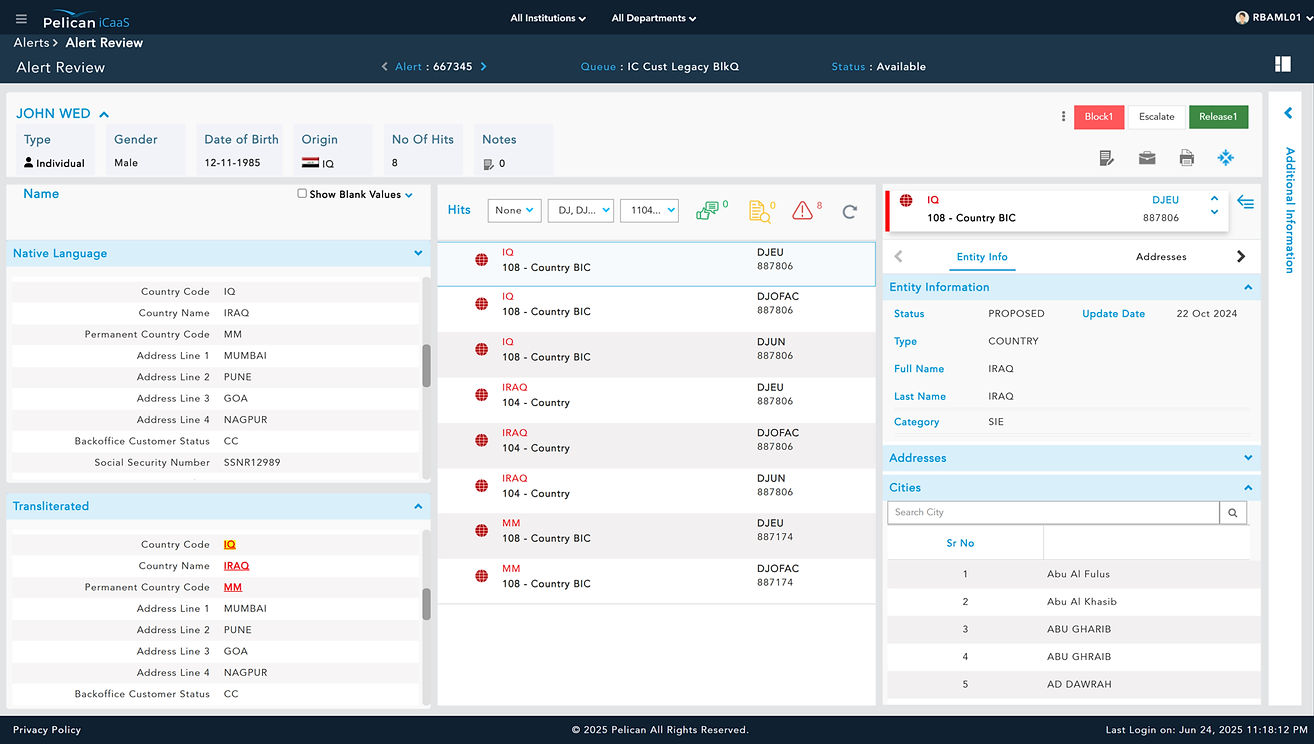
Task: Click the print icon
Action: click(x=1186, y=158)
